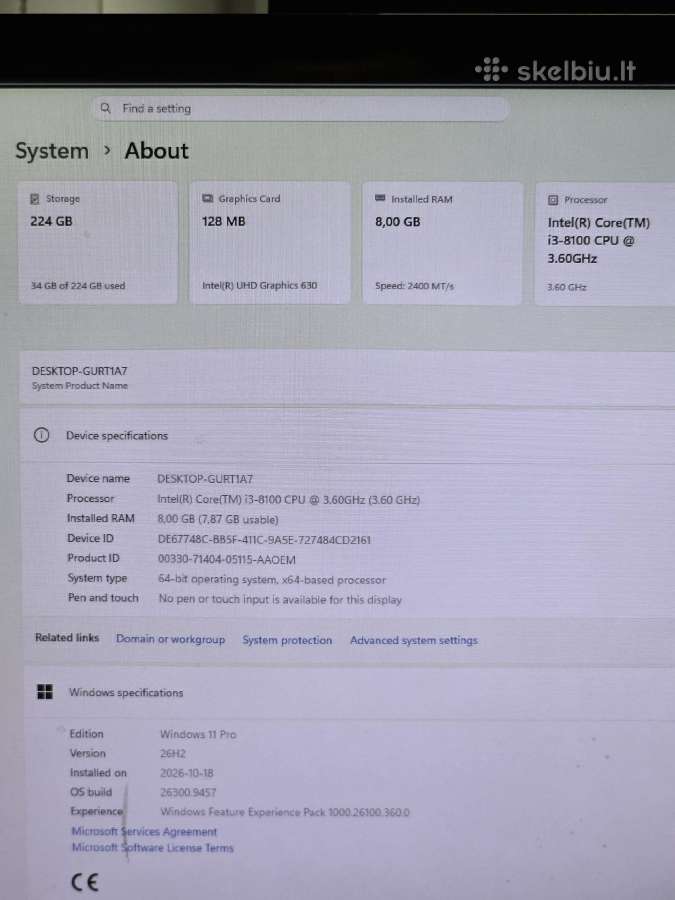This screenshot has width=675, height=900.
Task: Open the Graphics Card tile
Action: pos(269,243)
